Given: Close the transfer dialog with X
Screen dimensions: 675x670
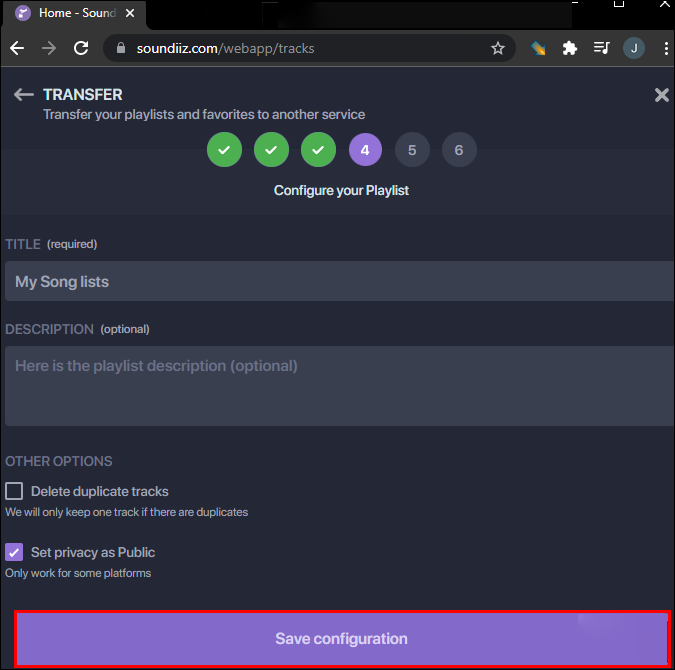Looking at the screenshot, I should (661, 95).
